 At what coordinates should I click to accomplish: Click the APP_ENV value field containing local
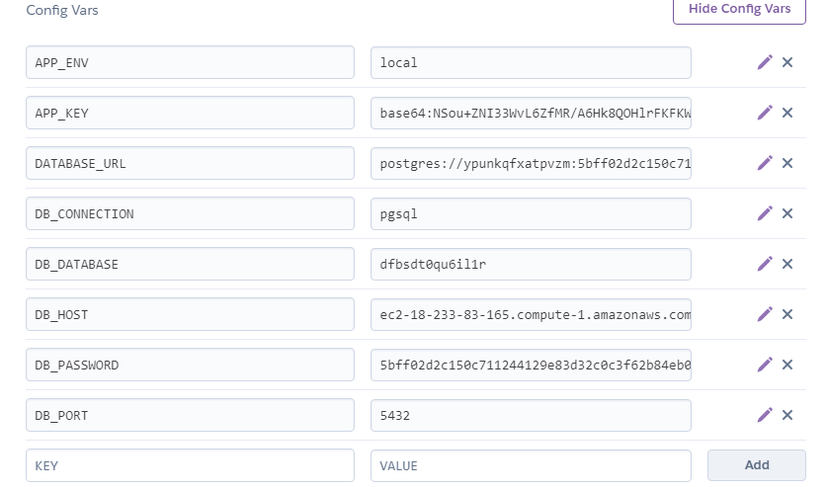(x=530, y=62)
